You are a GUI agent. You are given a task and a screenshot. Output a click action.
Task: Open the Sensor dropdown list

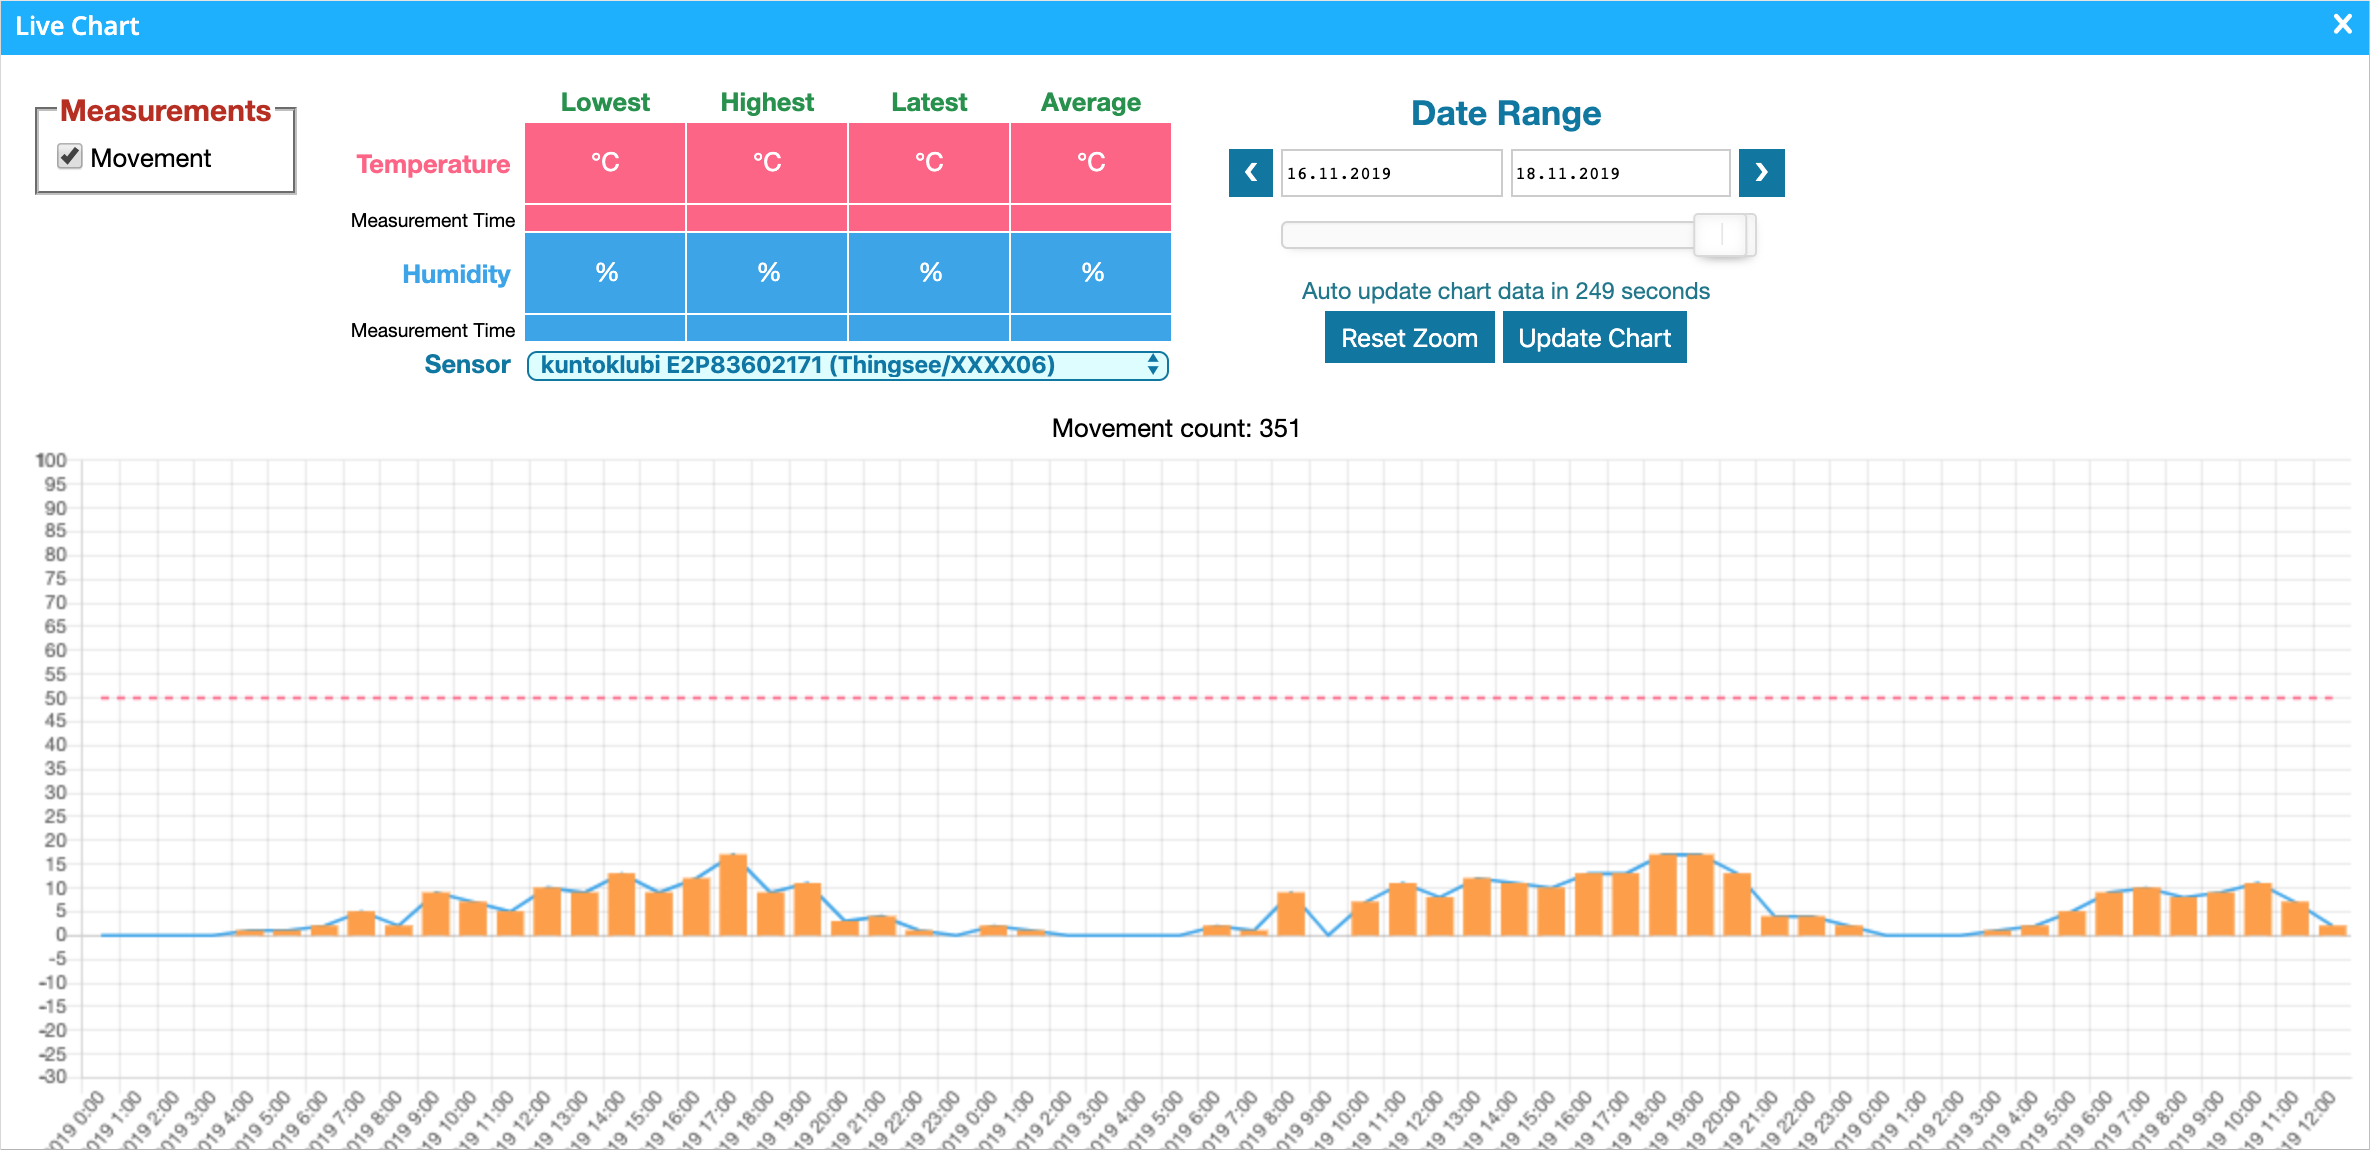tap(846, 365)
